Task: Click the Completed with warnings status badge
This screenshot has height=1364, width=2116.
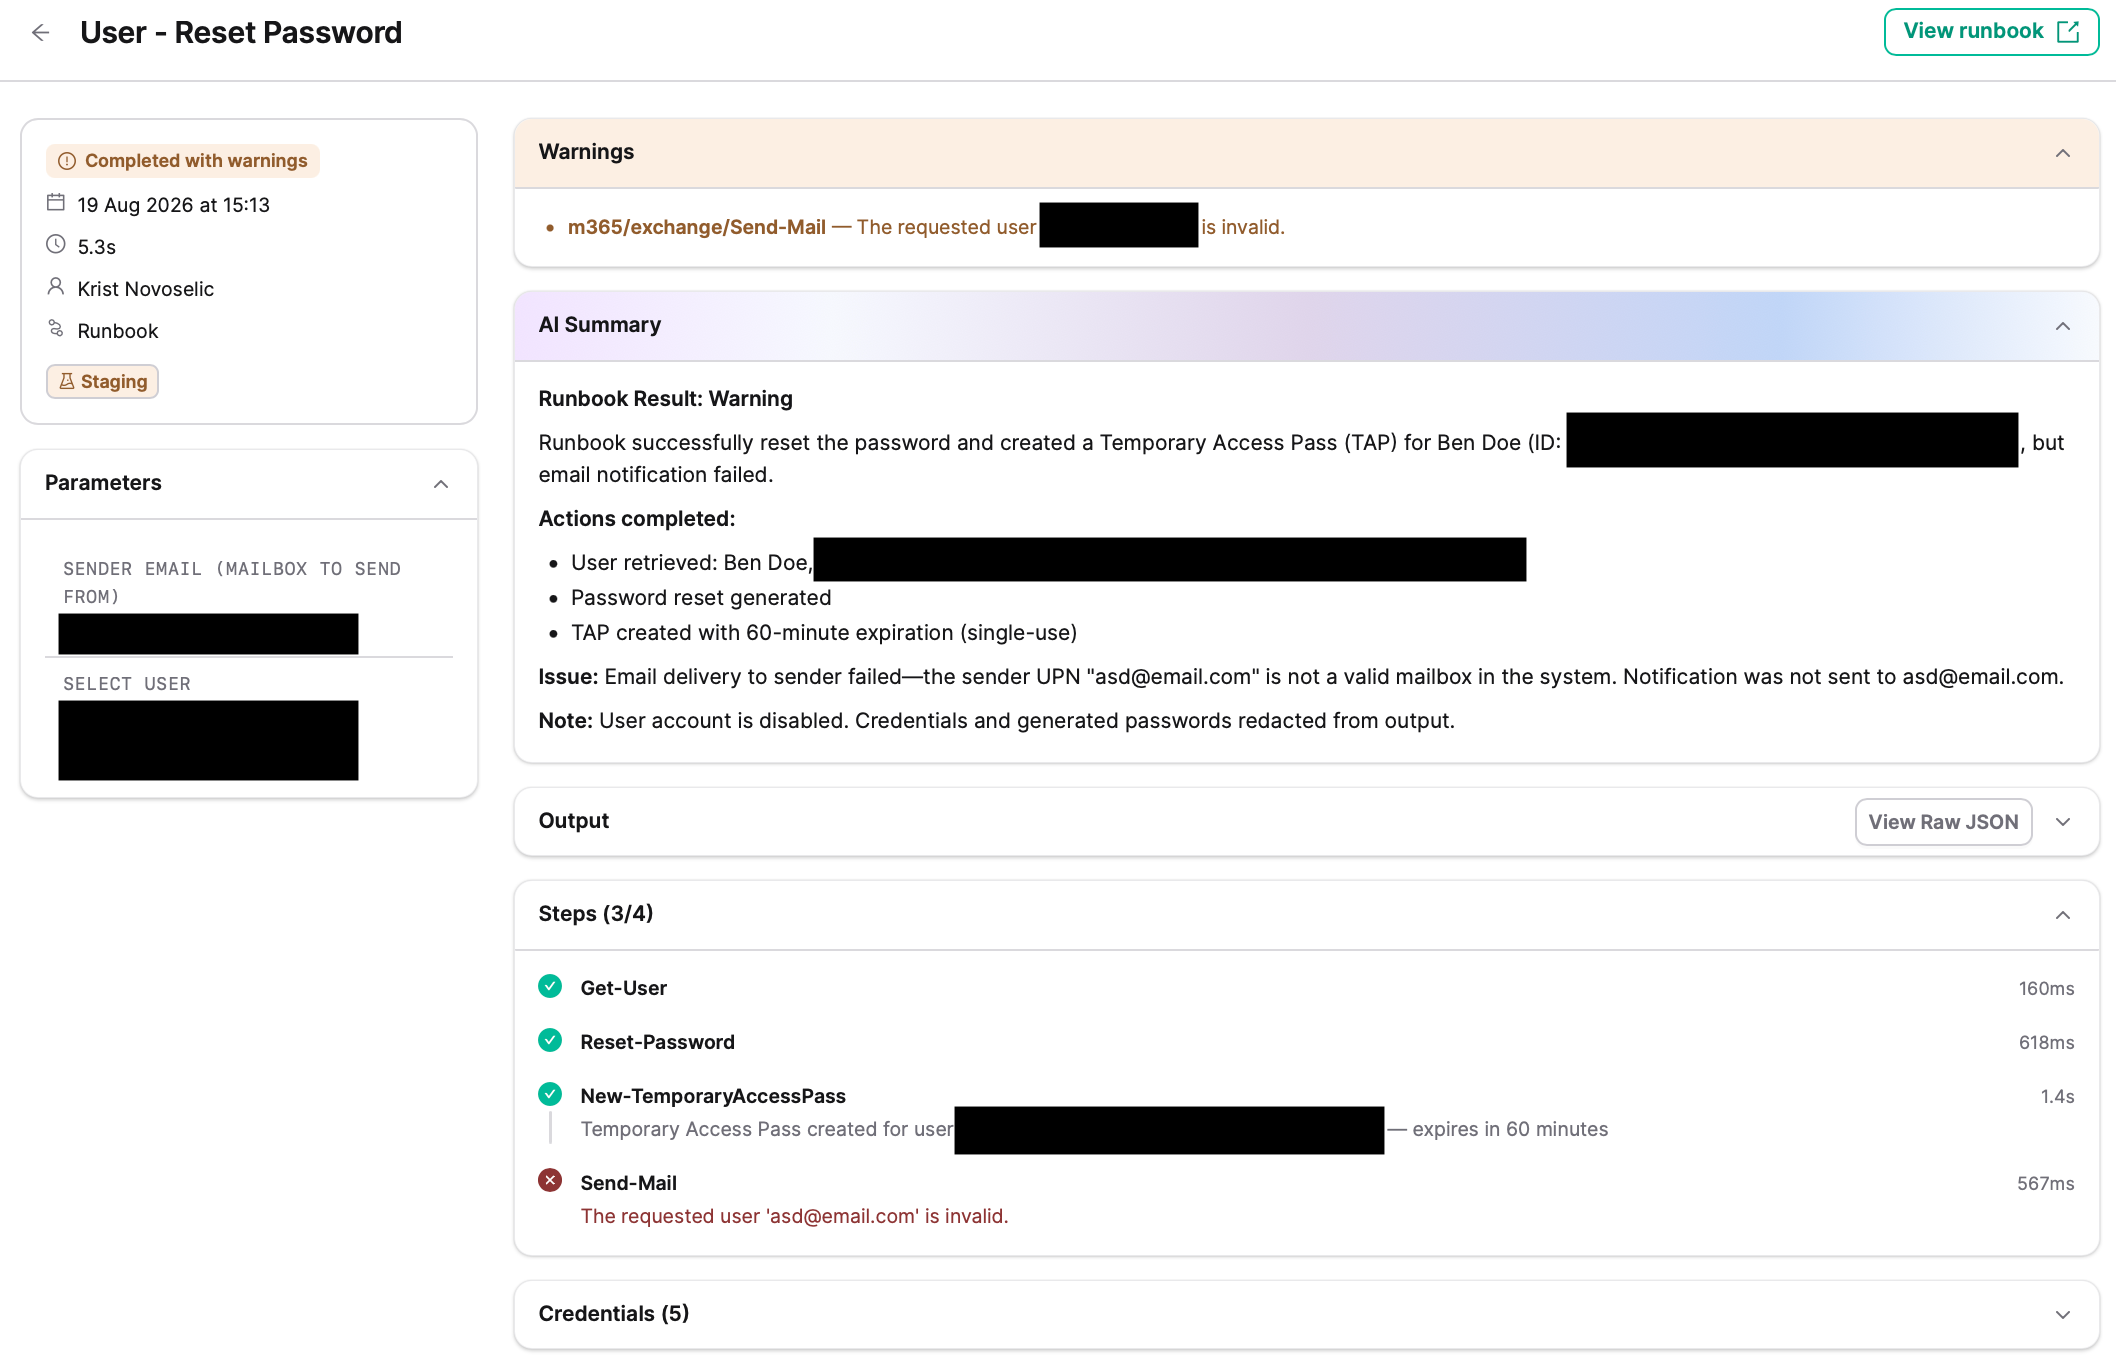Action: (183, 161)
